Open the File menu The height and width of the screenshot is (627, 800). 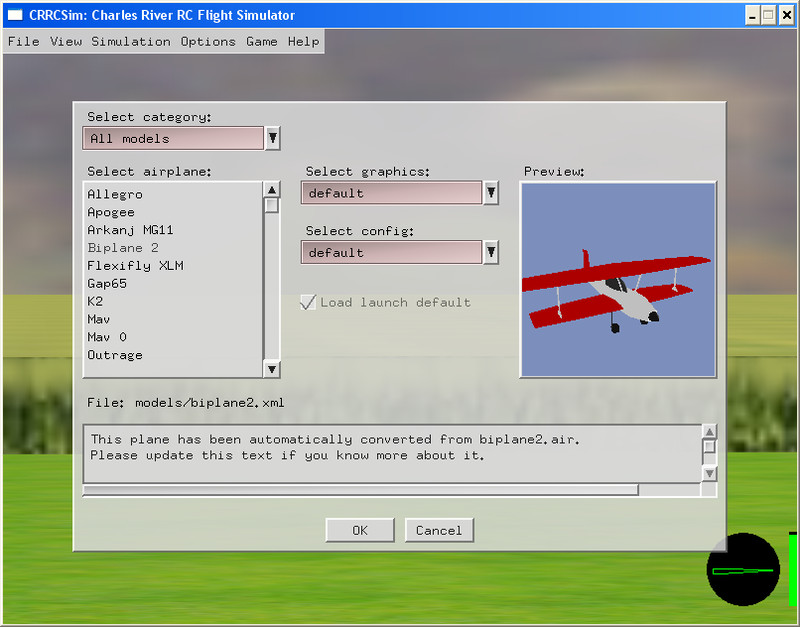point(23,41)
